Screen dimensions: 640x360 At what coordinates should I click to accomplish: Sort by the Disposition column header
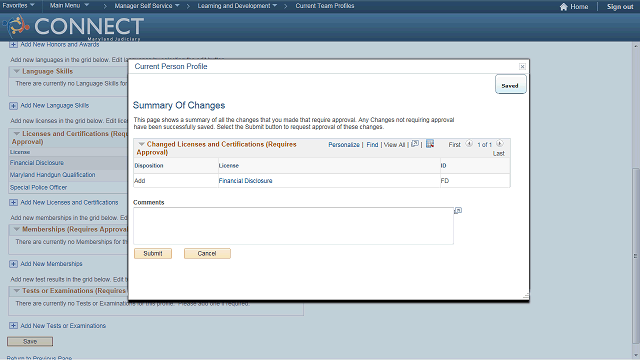(149, 166)
